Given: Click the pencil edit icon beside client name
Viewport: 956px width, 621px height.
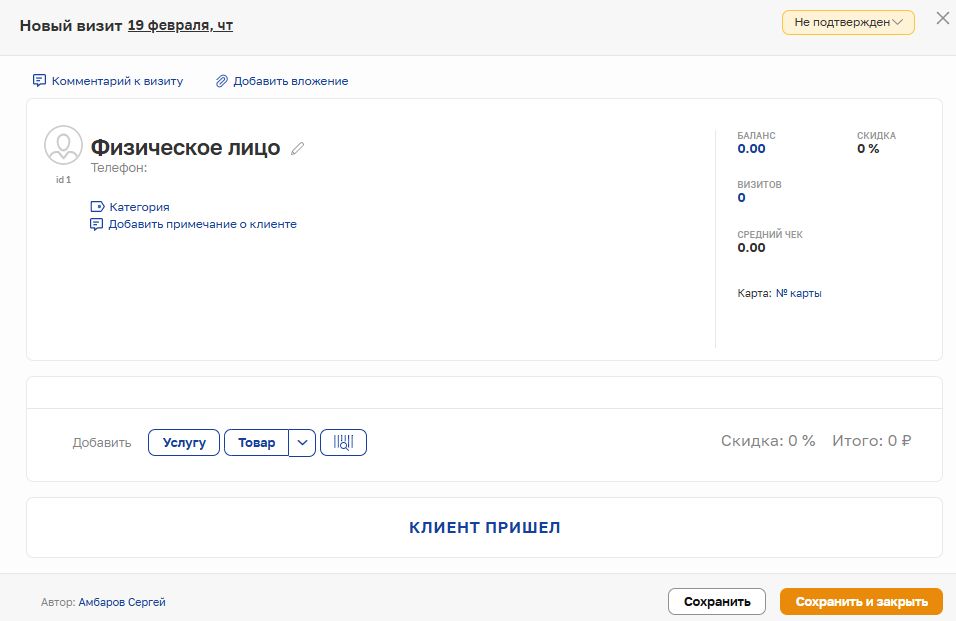Looking at the screenshot, I should point(297,149).
